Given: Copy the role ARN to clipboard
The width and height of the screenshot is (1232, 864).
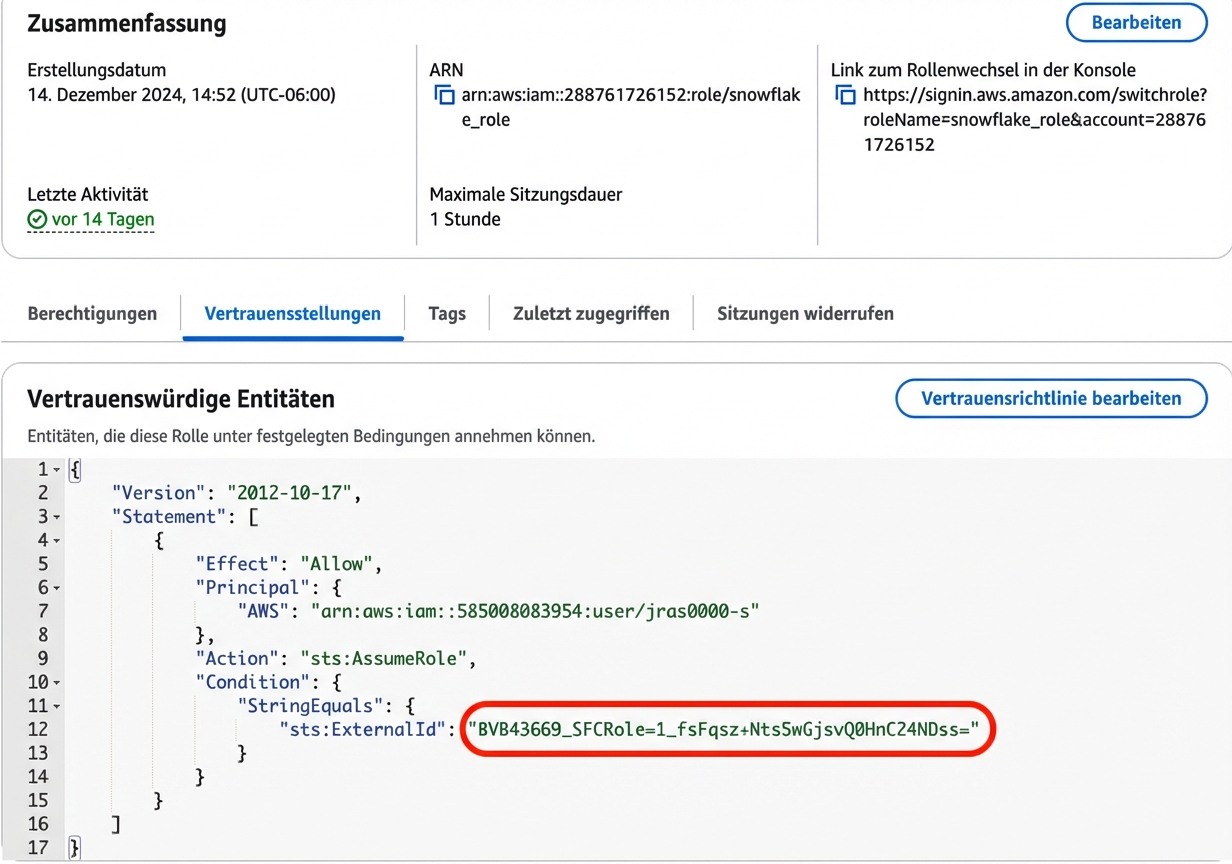Looking at the screenshot, I should (x=443, y=95).
